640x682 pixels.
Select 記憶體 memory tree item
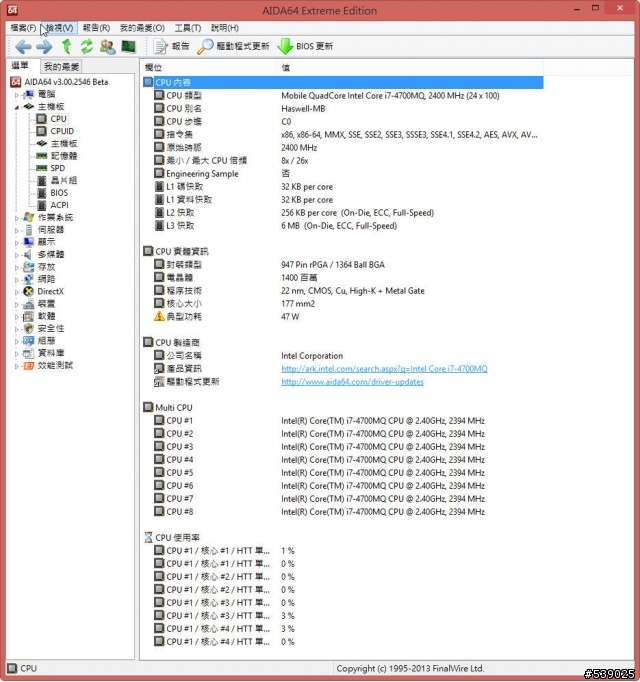click(x=64, y=156)
